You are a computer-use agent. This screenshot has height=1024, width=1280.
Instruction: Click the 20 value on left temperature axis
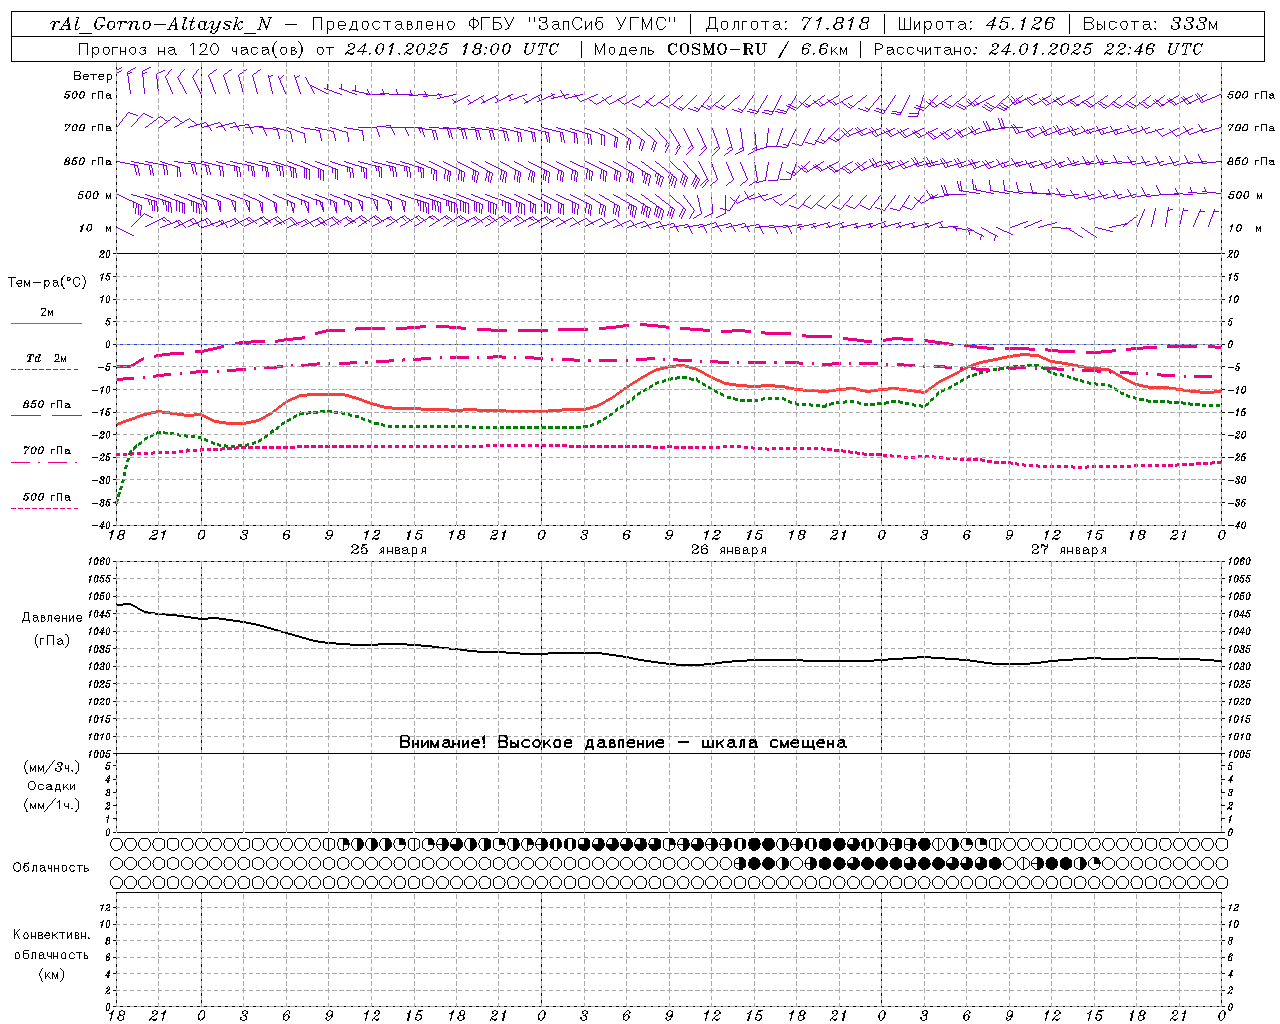107,254
